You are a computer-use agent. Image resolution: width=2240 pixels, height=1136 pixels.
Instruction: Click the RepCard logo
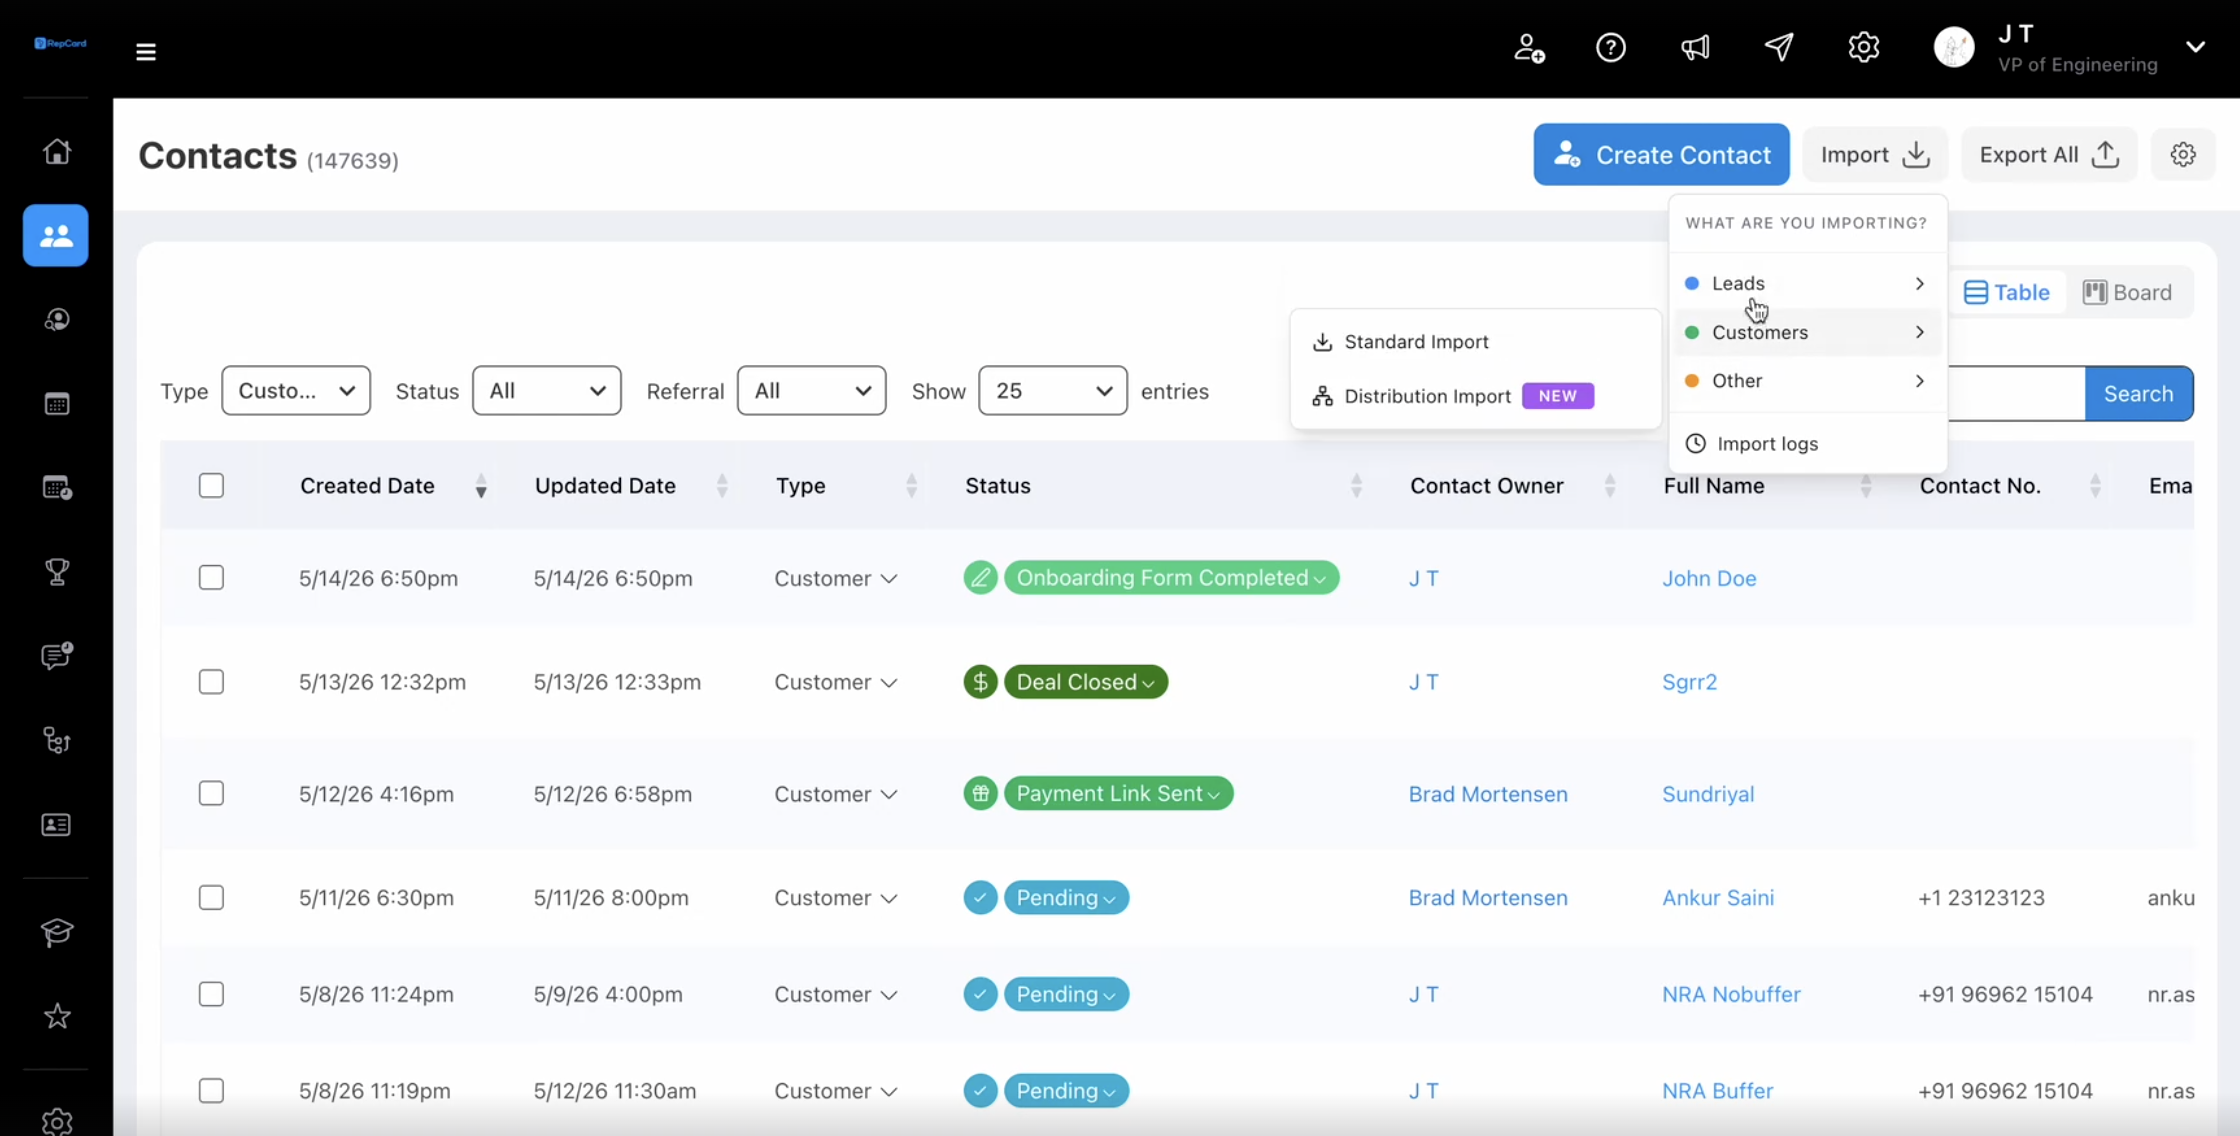60,43
